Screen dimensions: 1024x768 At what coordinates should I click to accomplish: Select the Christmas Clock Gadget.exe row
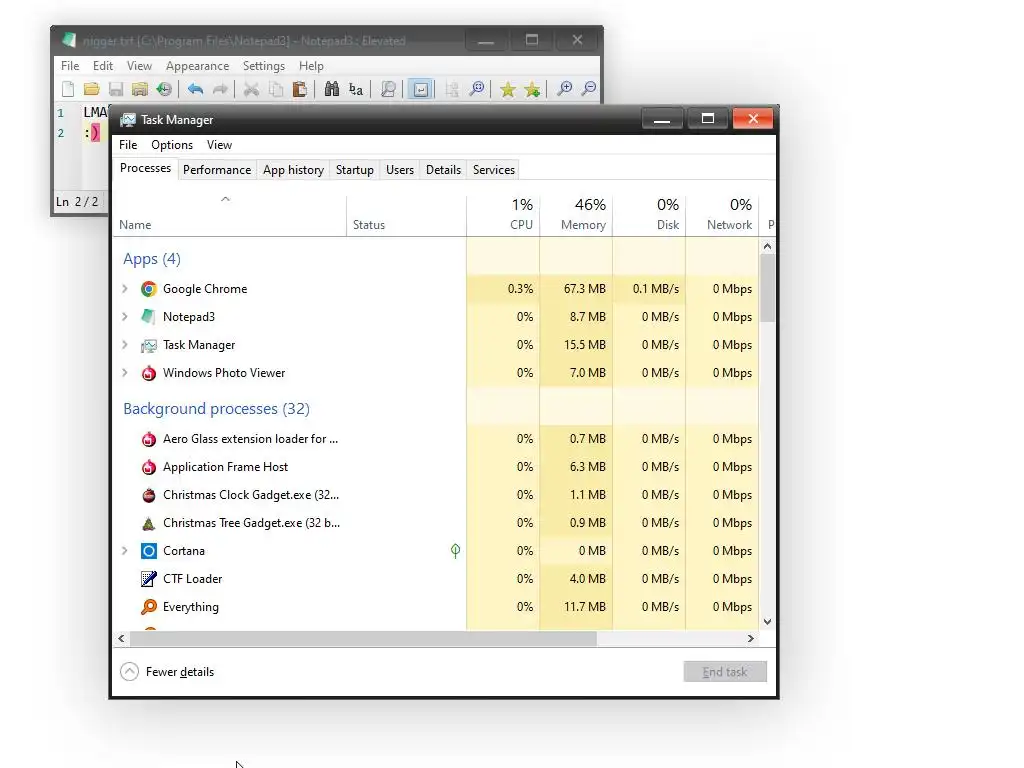coord(435,495)
